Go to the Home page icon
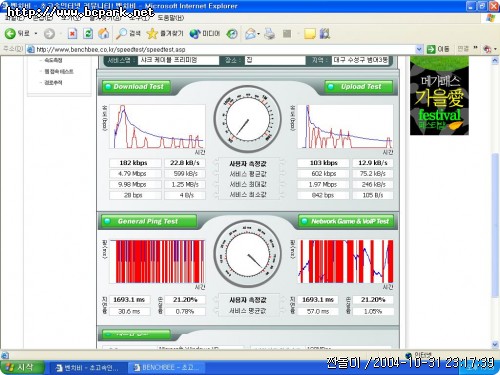This screenshot has width=500, height=375. pos(103,33)
